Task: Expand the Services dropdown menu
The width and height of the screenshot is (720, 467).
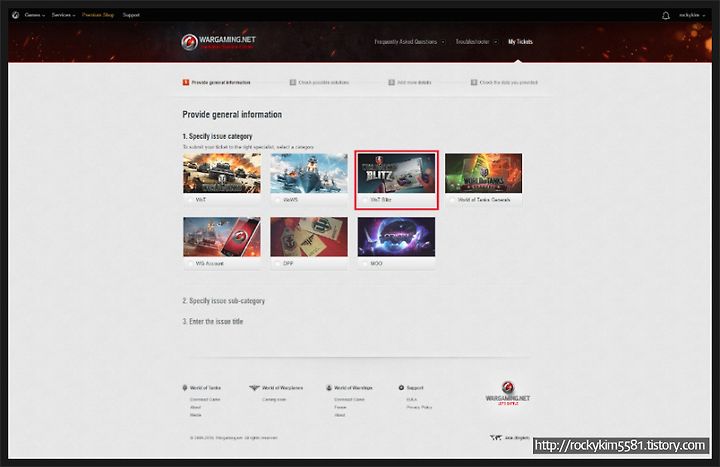Action: (x=63, y=15)
